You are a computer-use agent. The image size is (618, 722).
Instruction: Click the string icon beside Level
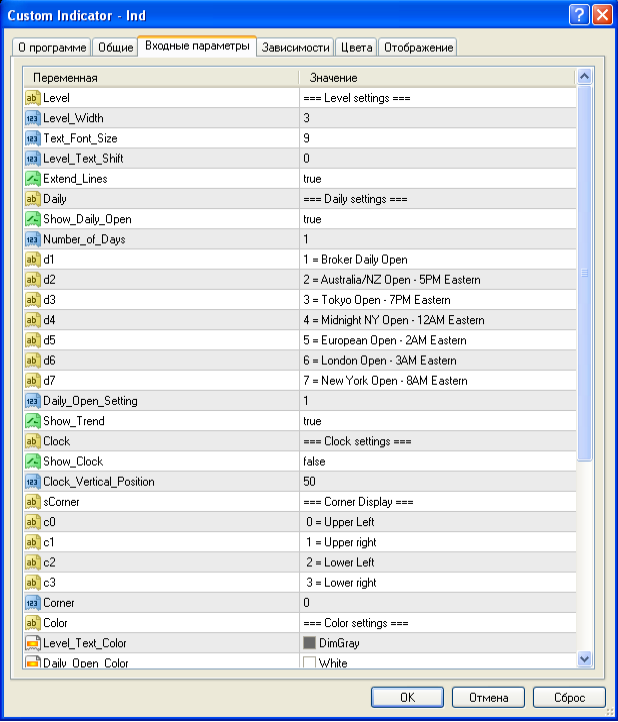click(x=32, y=98)
